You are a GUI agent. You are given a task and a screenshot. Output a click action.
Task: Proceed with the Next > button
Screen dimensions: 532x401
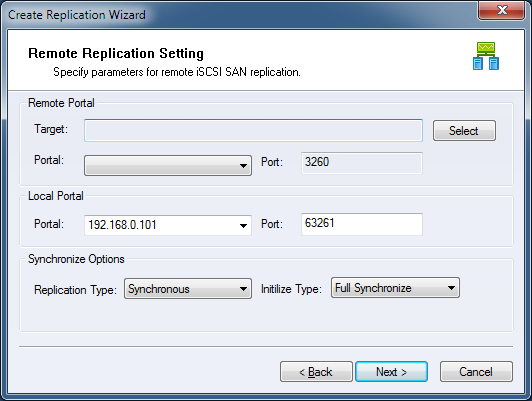(392, 372)
